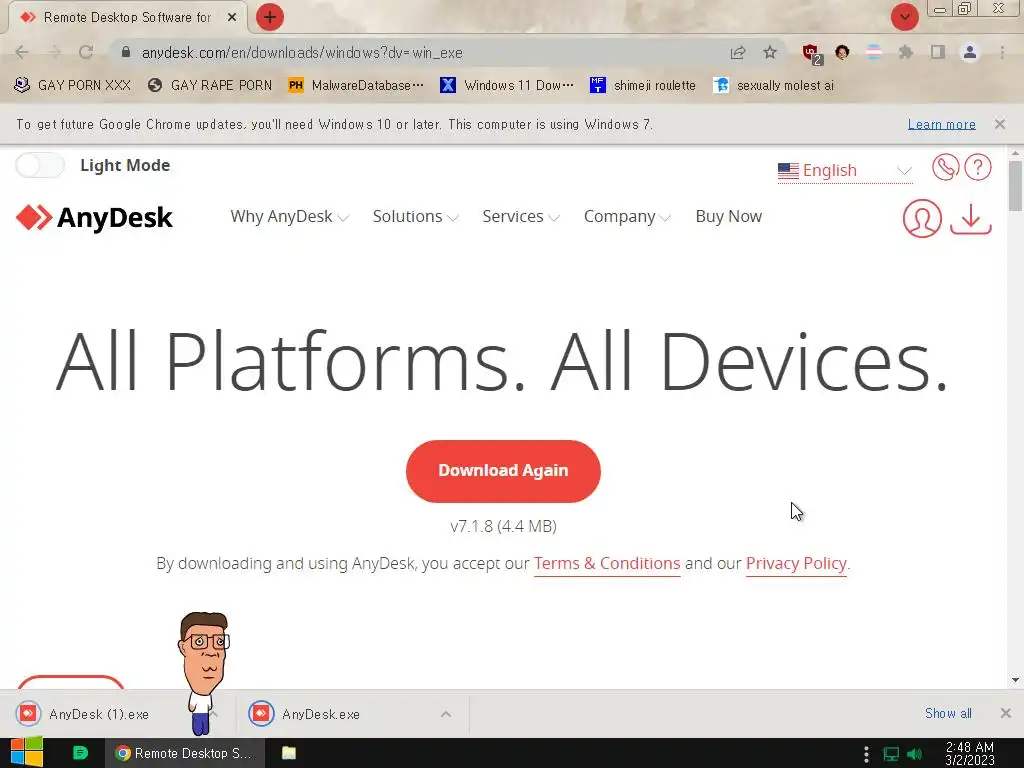
Task: Click the Download Again button
Action: [x=503, y=471]
